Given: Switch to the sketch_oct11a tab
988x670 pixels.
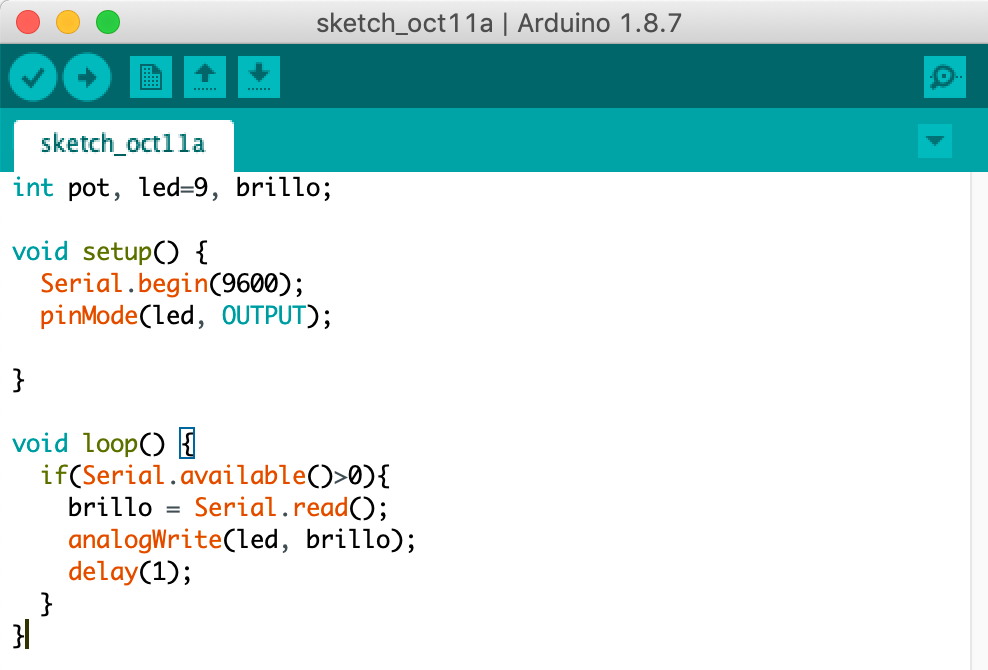Looking at the screenshot, I should [x=122, y=144].
